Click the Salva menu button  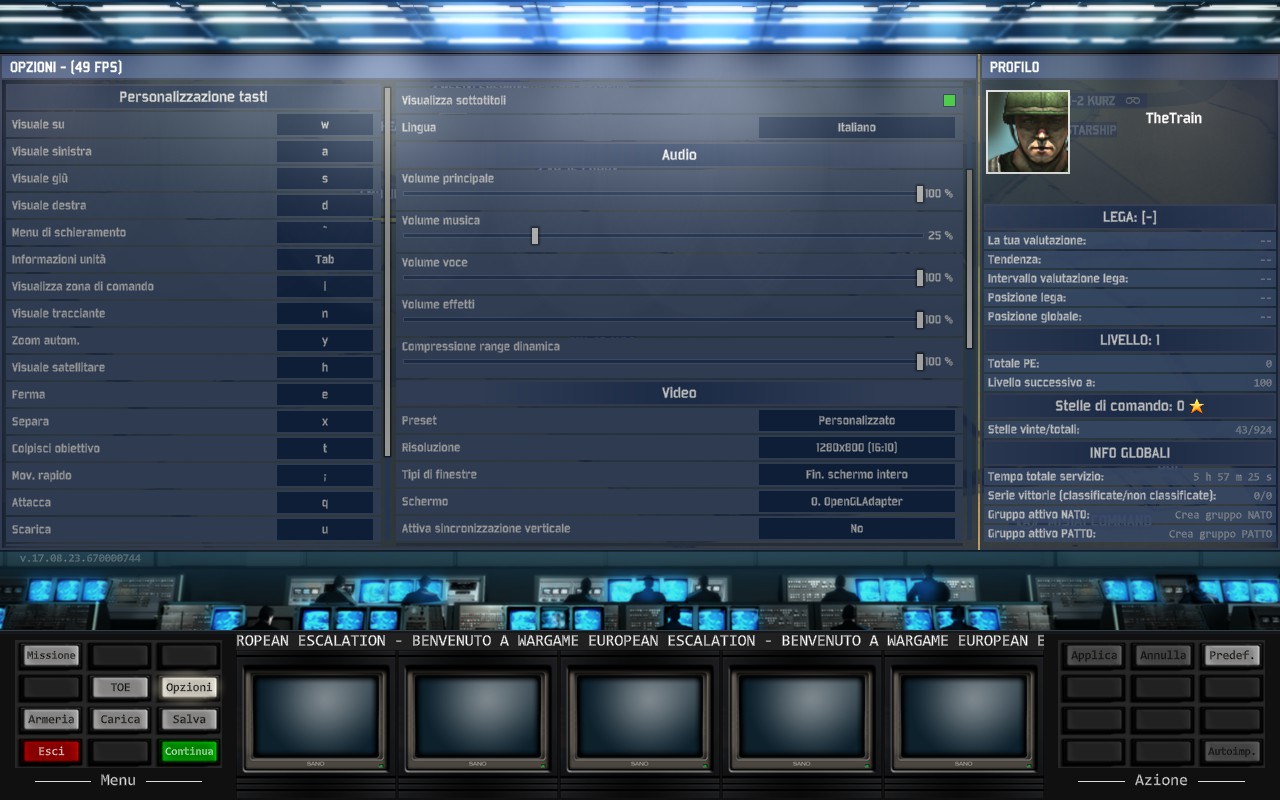pyautogui.click(x=189, y=720)
